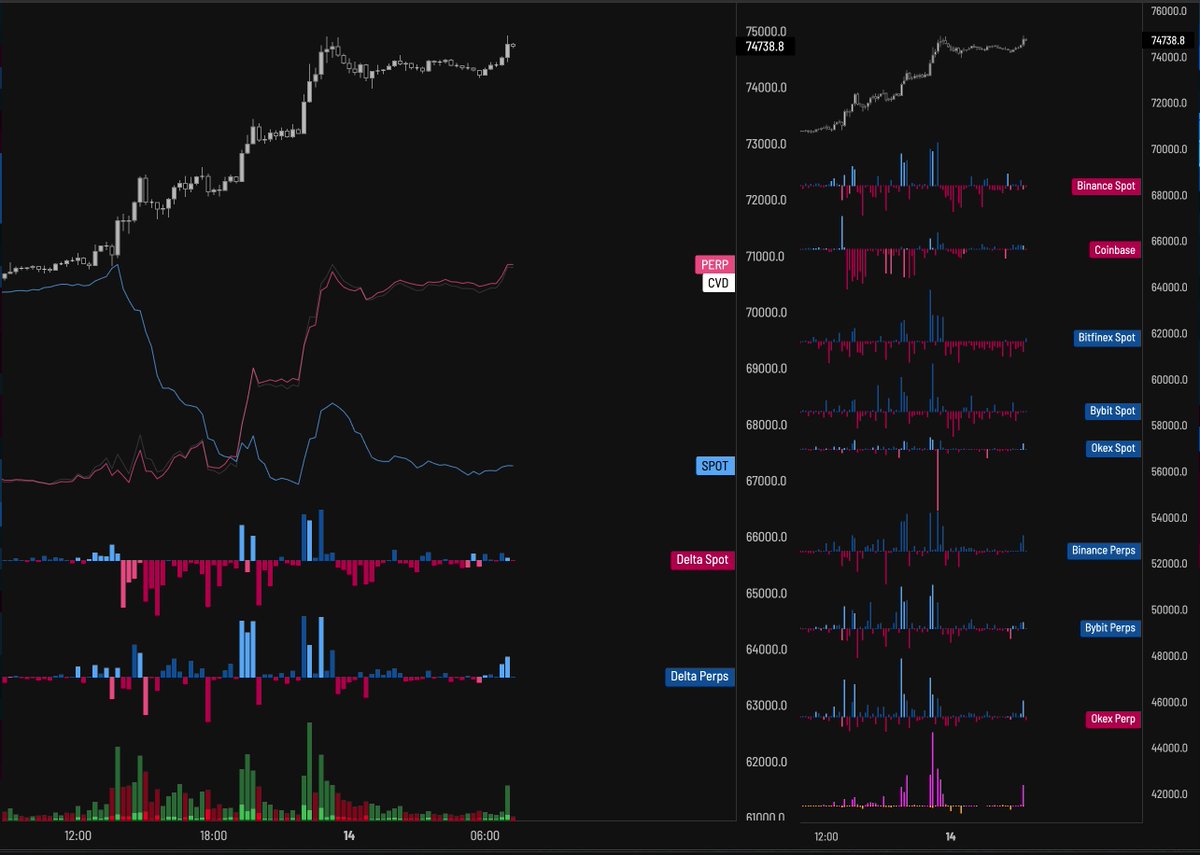Click the 52000.0 axis value
Viewport: 1200px width, 855px height.
click(x=1171, y=564)
